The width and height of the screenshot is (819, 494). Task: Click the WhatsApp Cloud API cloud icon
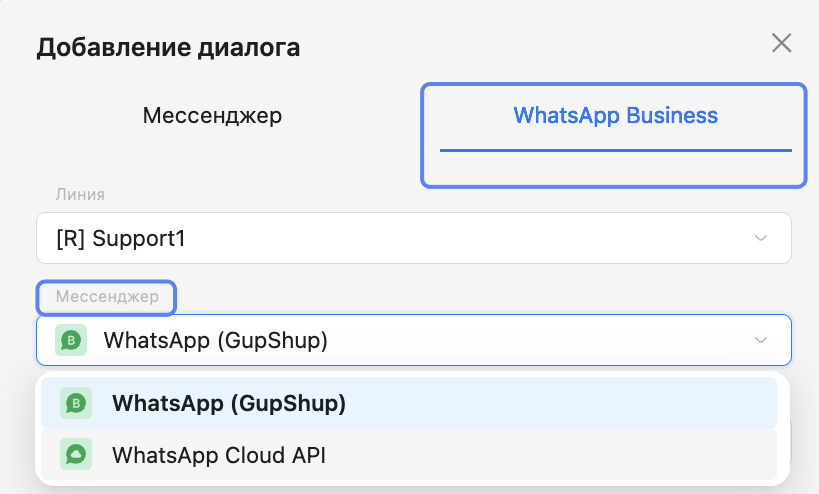76,455
